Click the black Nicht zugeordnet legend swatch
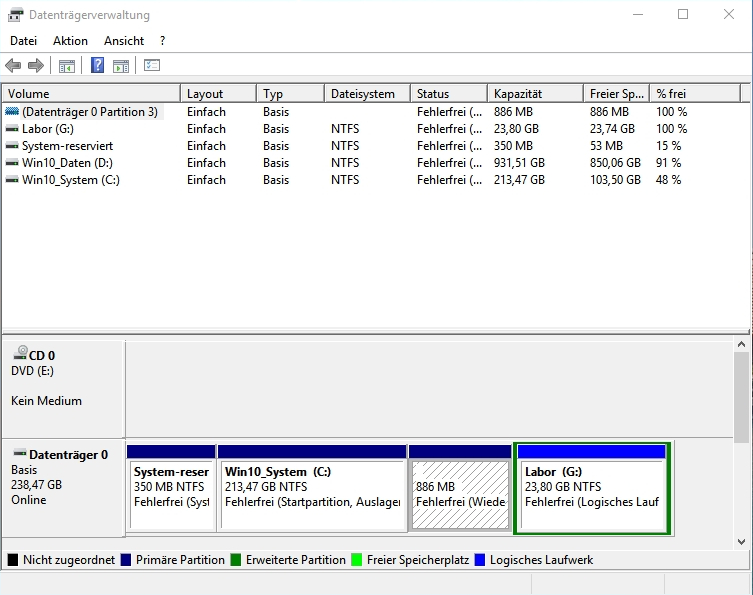 pyautogui.click(x=13, y=560)
